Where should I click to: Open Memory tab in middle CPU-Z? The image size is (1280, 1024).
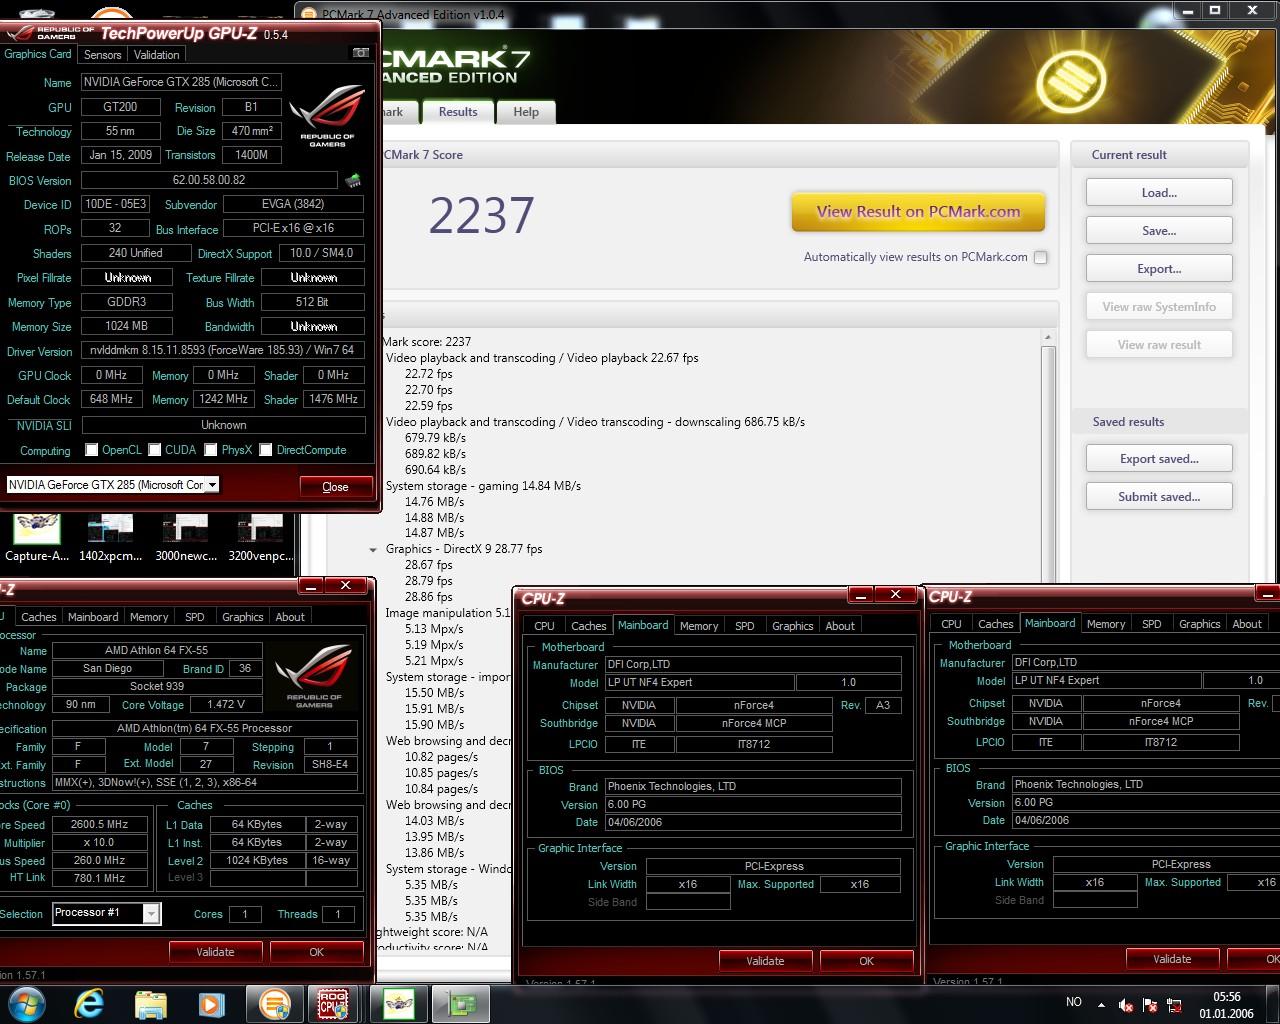(699, 626)
